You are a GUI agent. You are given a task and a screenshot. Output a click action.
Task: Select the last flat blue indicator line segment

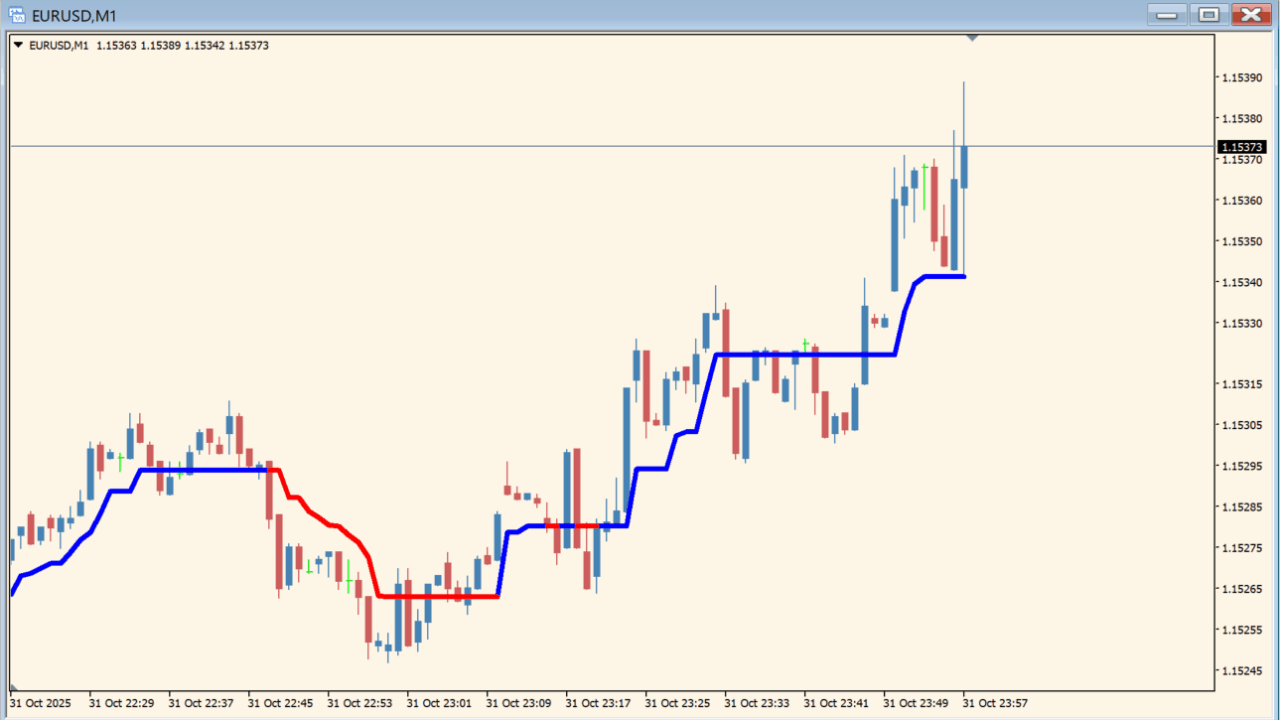(x=944, y=276)
